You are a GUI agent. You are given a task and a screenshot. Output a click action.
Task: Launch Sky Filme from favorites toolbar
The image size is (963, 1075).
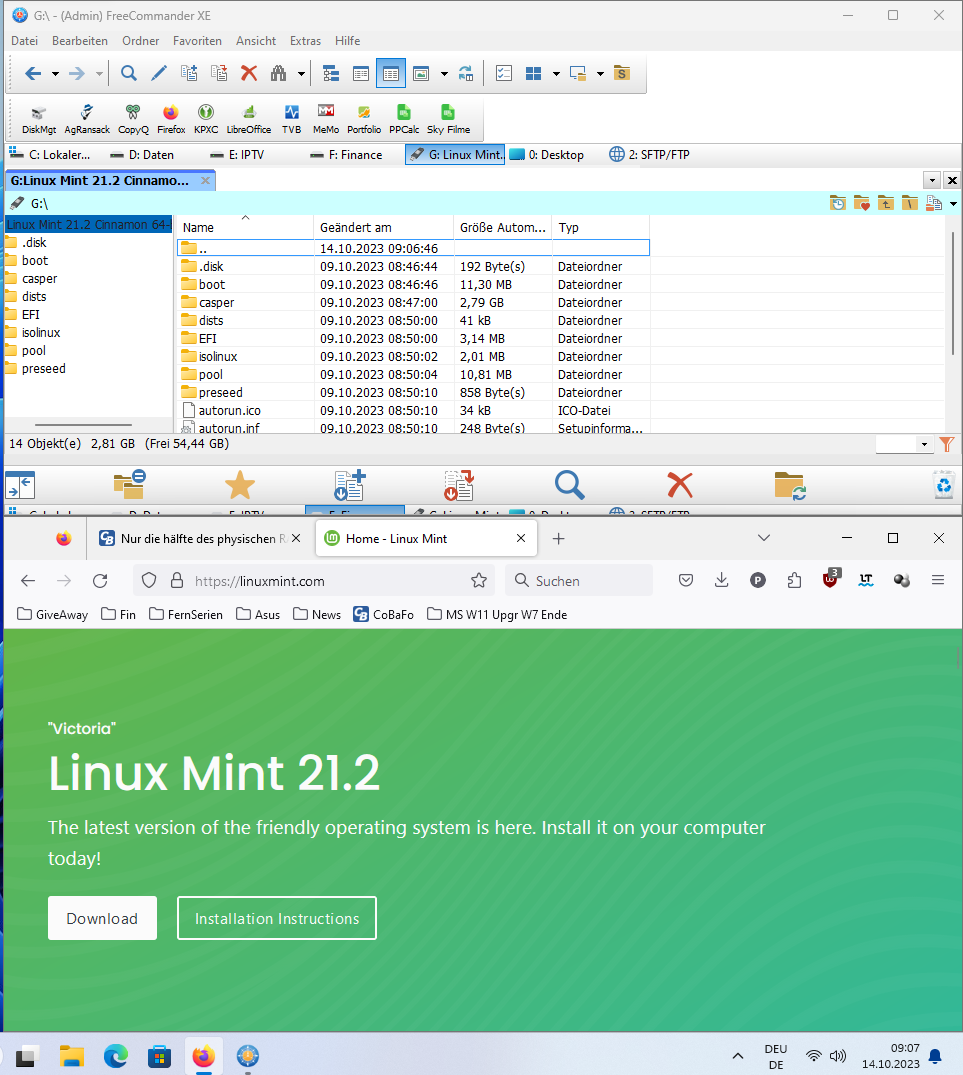click(x=448, y=119)
